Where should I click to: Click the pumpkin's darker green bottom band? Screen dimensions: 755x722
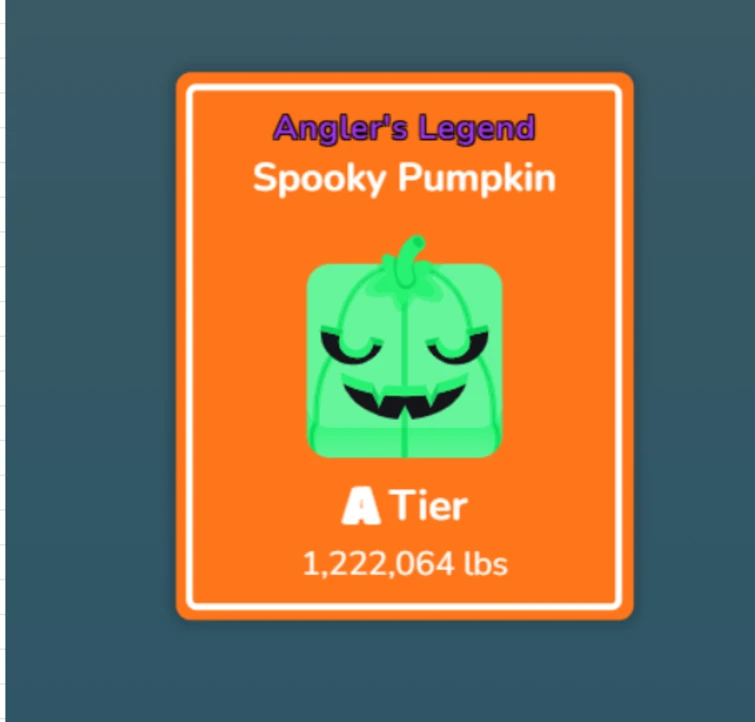[x=404, y=441]
